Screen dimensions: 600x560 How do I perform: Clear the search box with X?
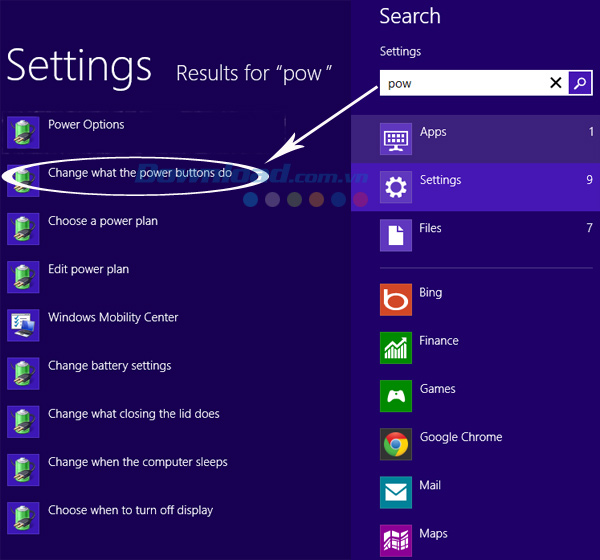click(x=556, y=83)
